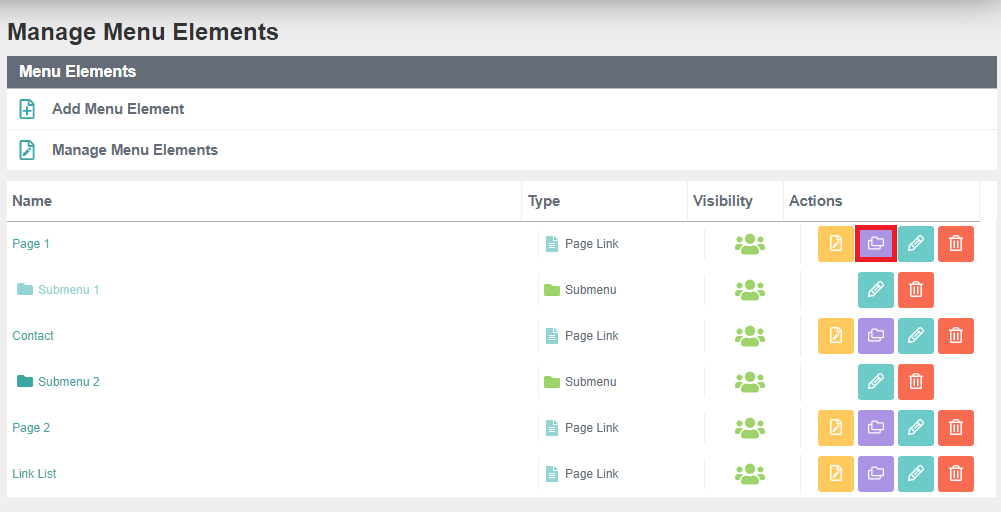
Task: Expand the Submenu 1 folder item
Action: point(58,290)
